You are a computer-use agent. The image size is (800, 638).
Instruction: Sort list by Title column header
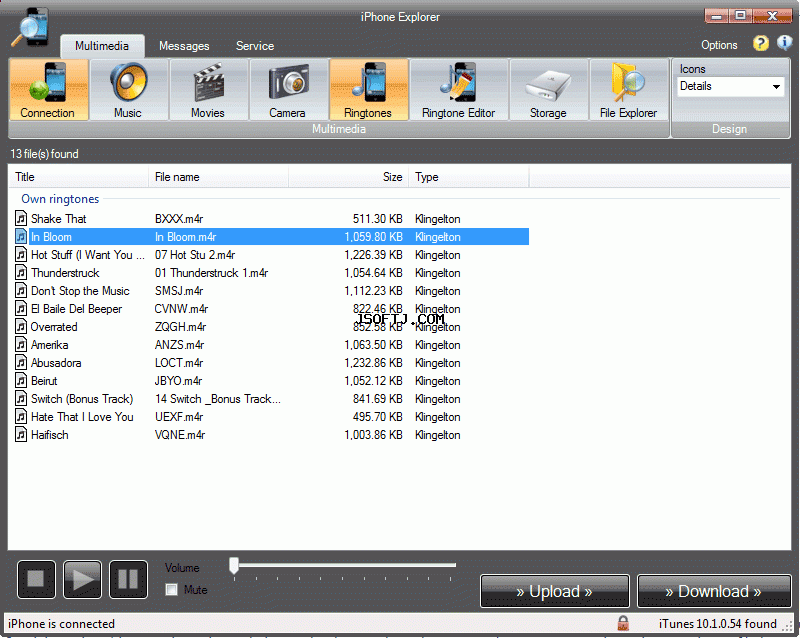pos(79,177)
